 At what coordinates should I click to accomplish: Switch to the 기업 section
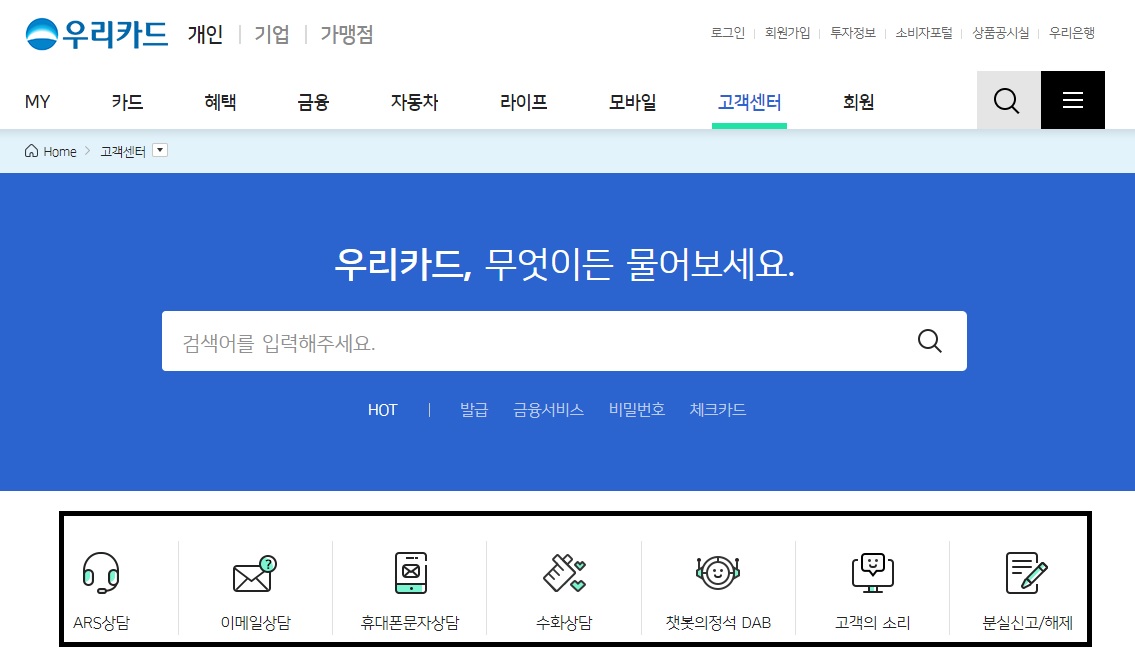point(272,34)
